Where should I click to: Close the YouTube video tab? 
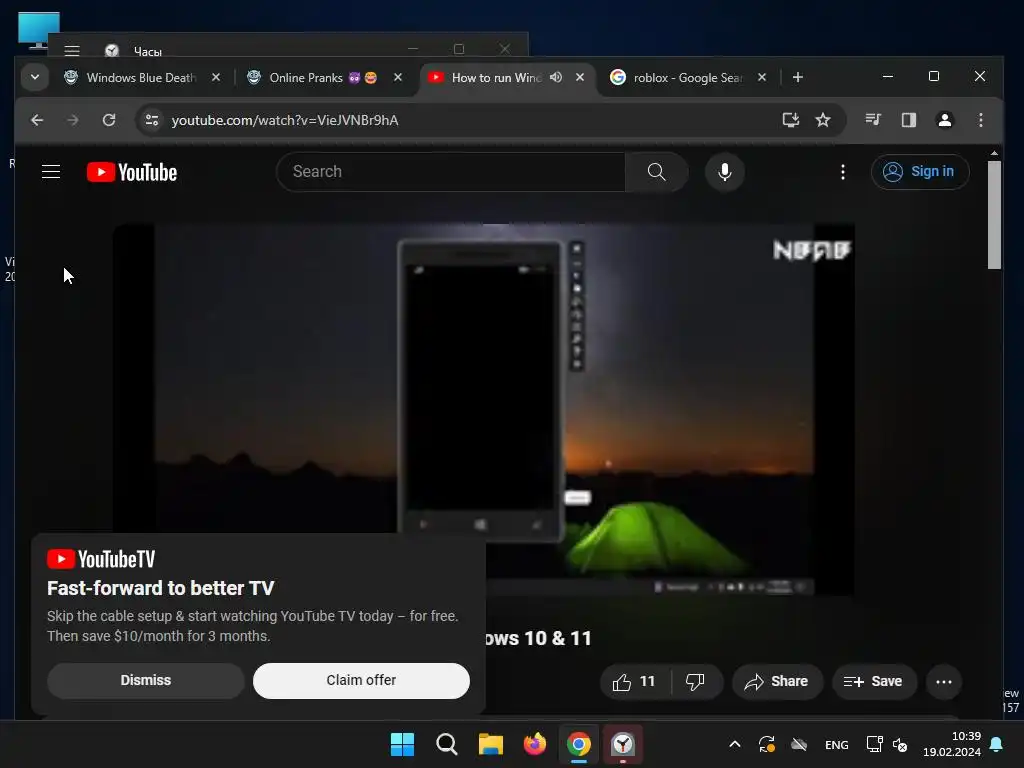click(x=580, y=77)
